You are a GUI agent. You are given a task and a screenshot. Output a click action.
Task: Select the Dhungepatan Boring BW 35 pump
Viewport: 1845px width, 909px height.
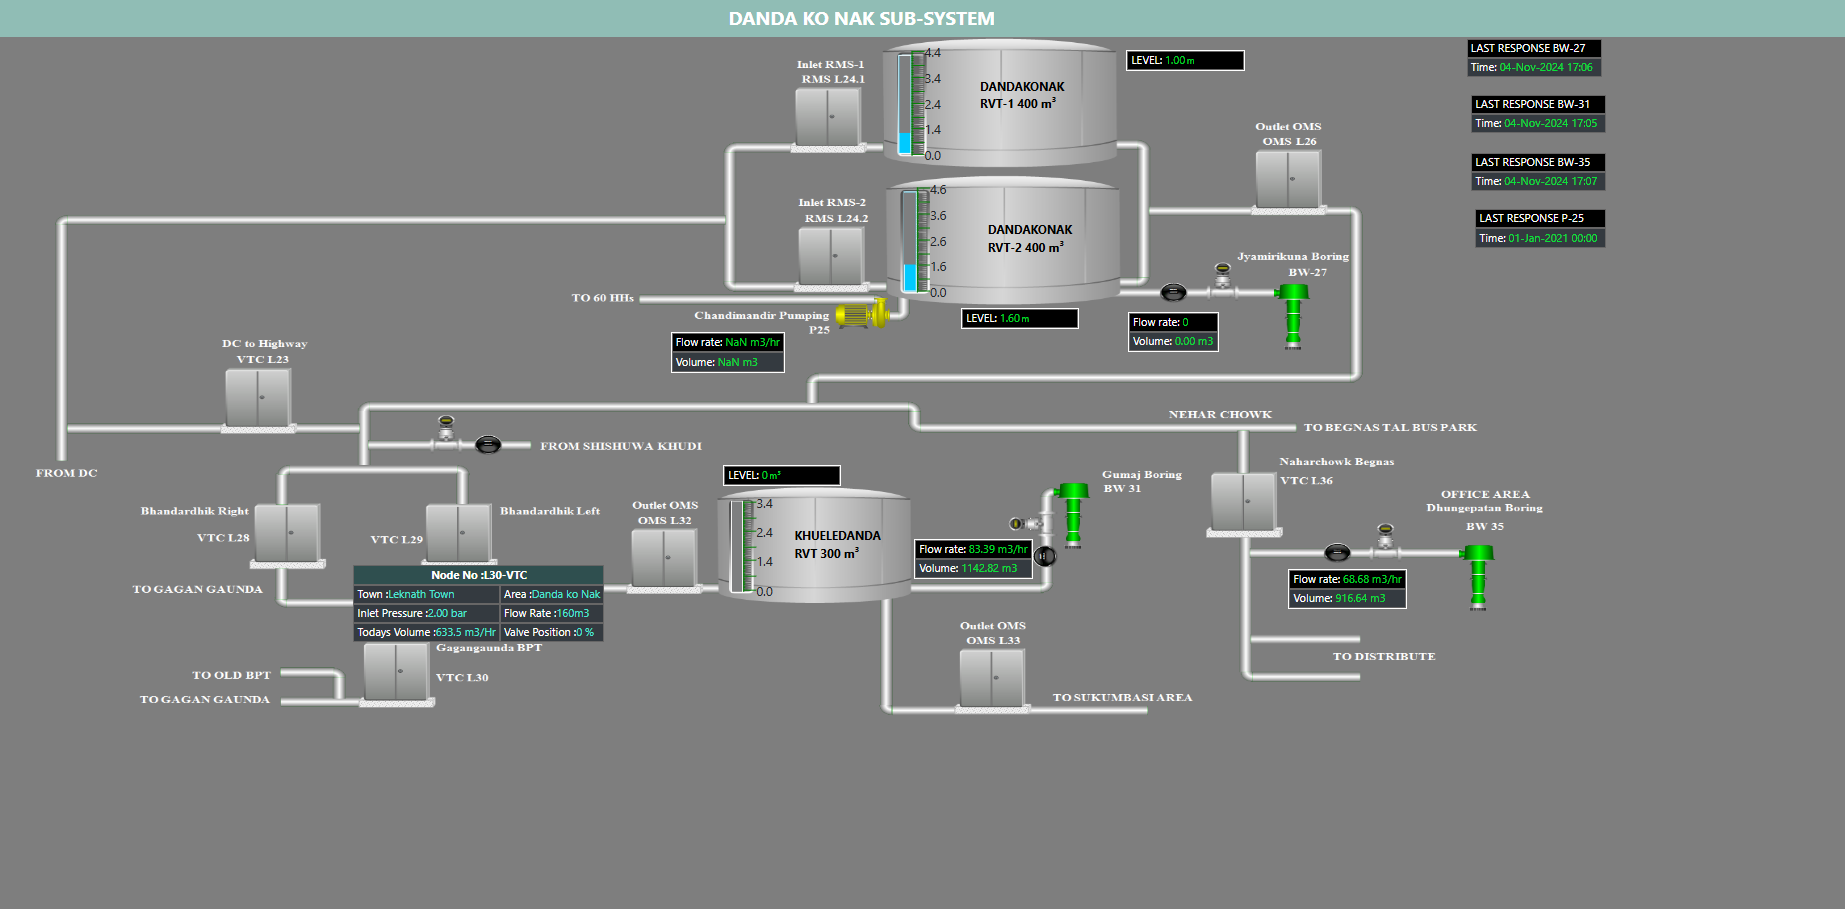point(1477,575)
